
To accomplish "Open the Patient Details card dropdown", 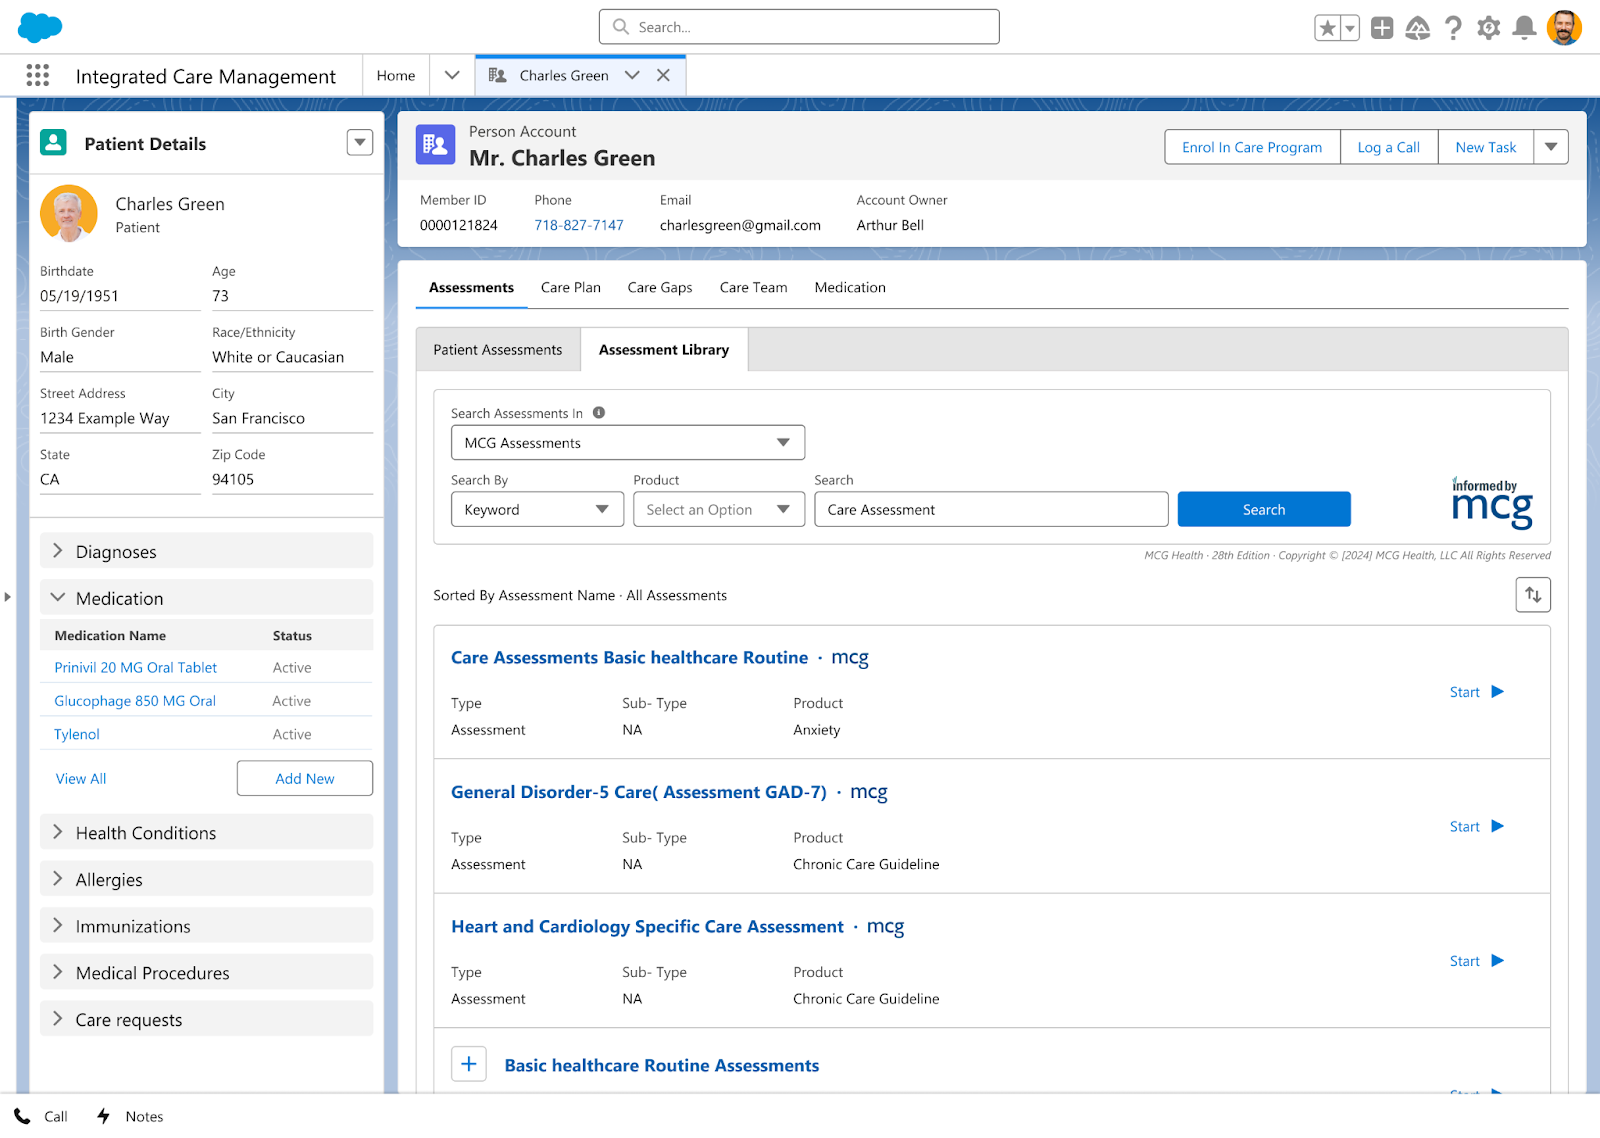I will coord(360,143).
